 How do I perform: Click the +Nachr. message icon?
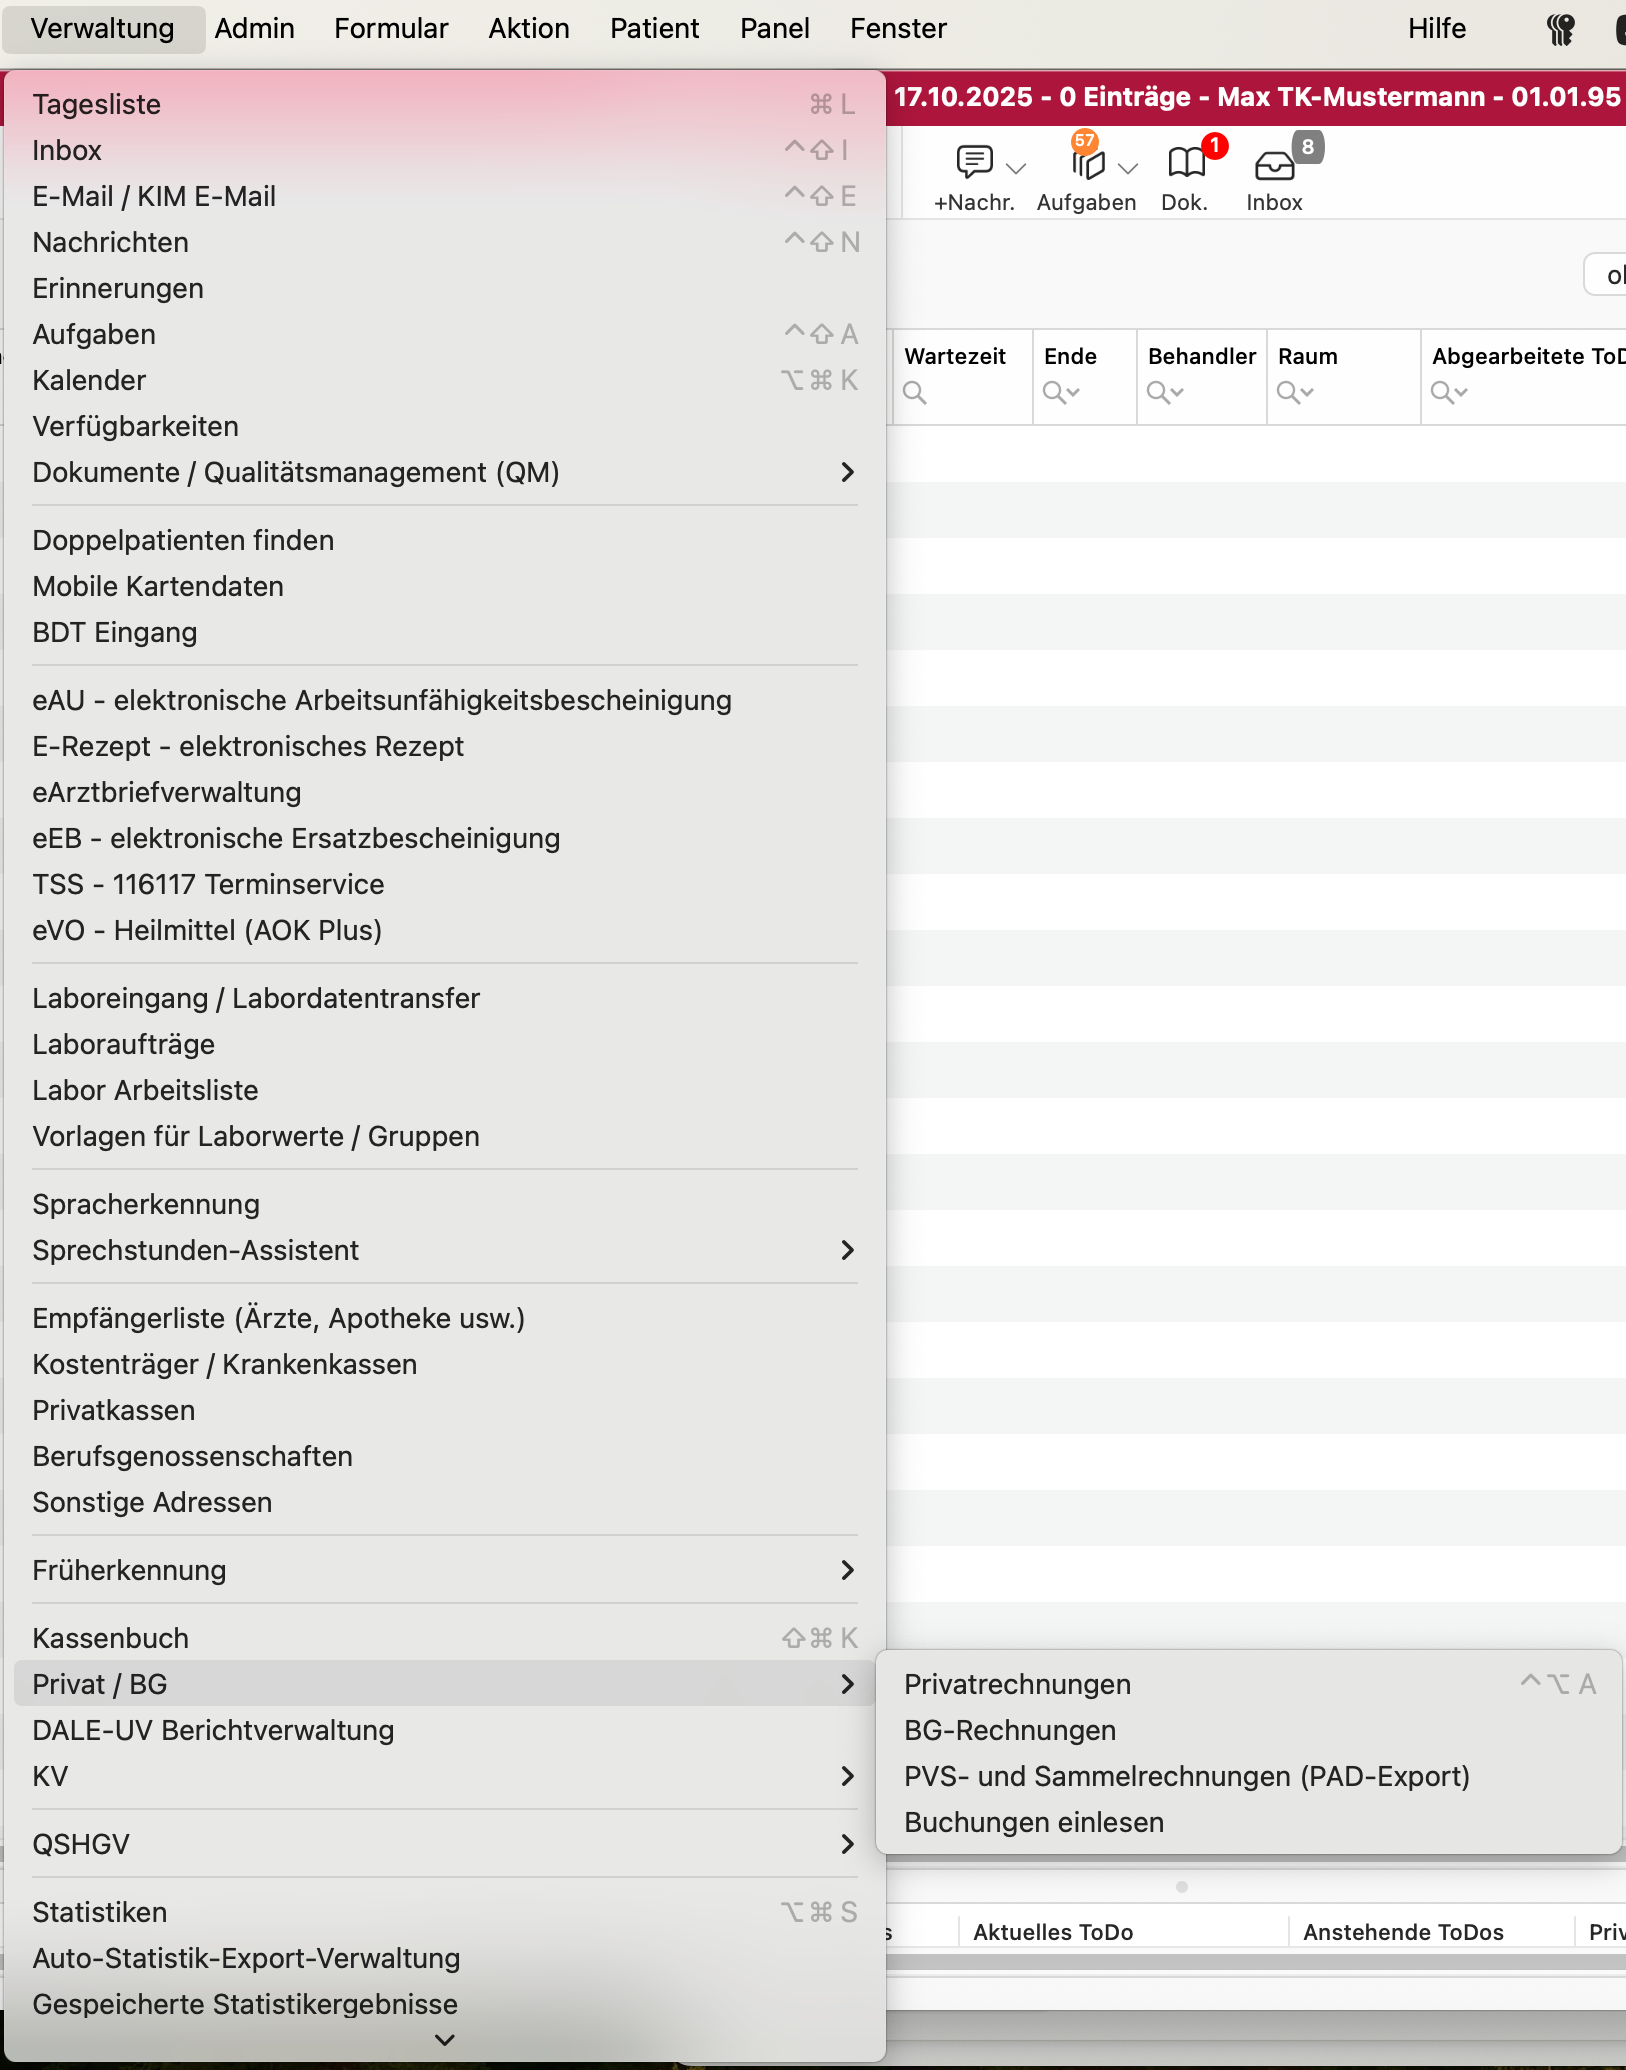tap(974, 162)
